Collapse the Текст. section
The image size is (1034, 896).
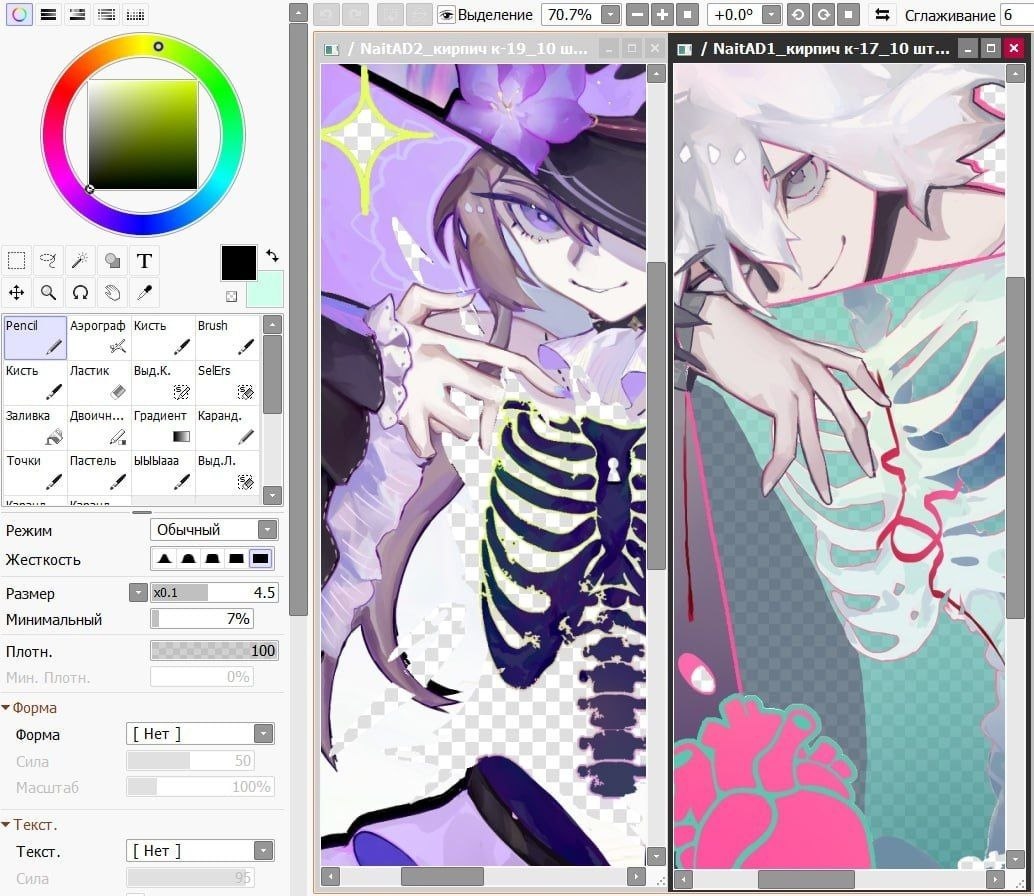[x=6, y=825]
